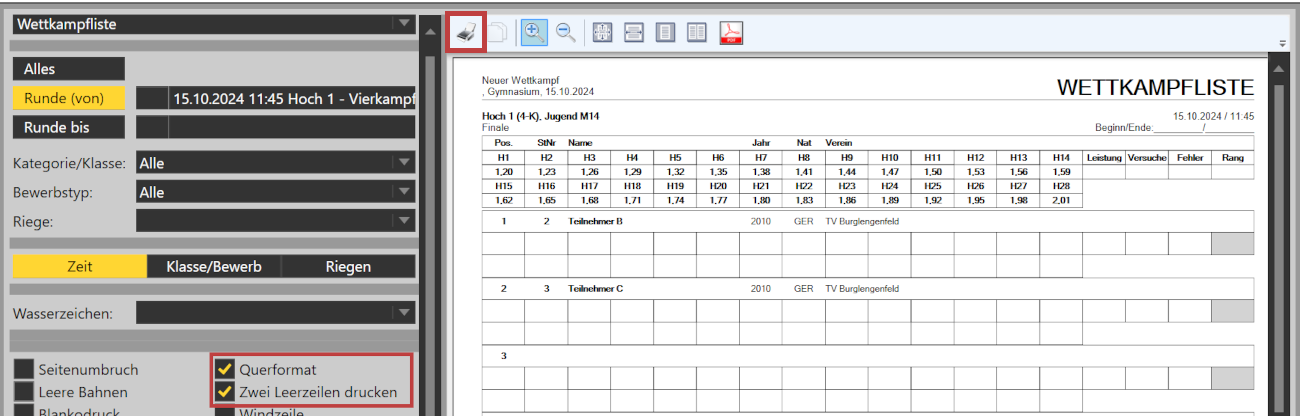This screenshot has height=416, width=1300.
Task: Click Teilnehmer B row in preview
Action: point(867,221)
